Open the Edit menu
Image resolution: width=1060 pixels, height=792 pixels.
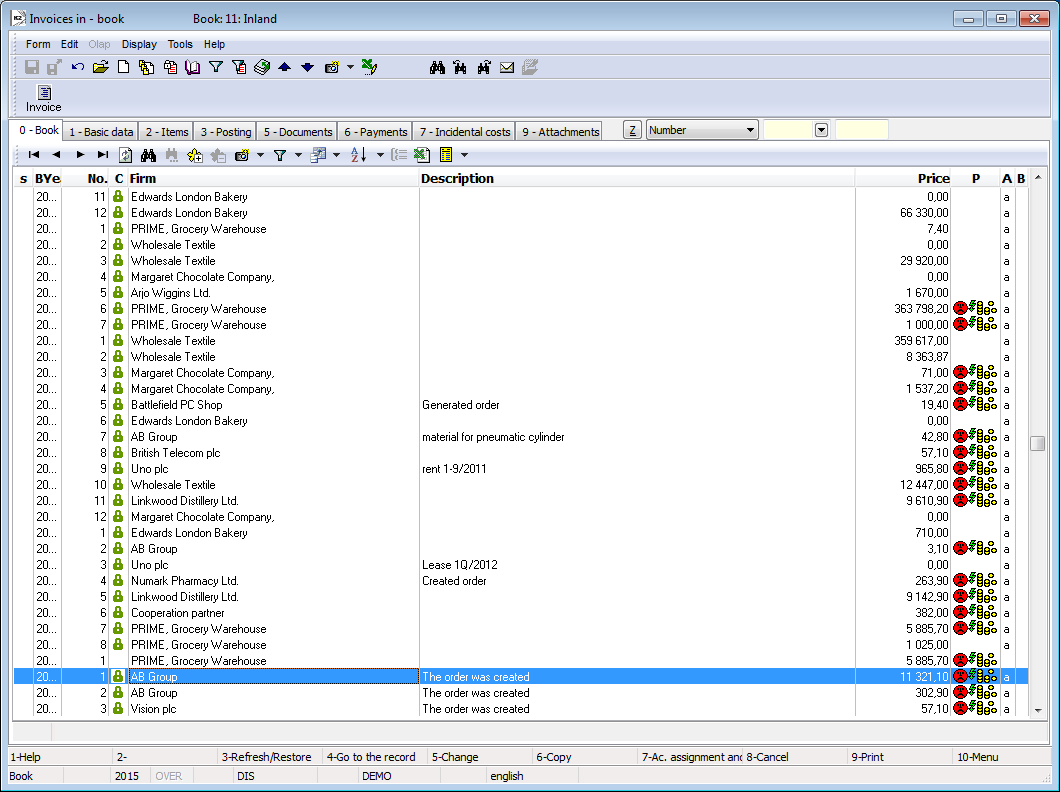[x=69, y=44]
